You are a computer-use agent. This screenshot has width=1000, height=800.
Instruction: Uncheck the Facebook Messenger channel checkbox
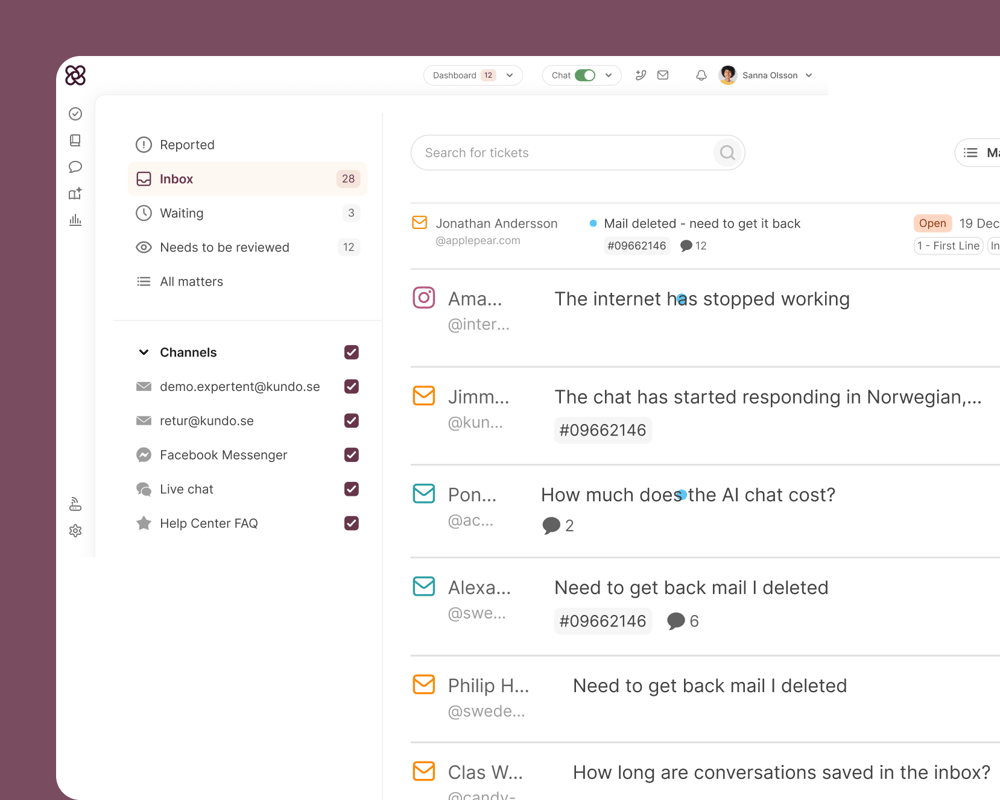(351, 455)
